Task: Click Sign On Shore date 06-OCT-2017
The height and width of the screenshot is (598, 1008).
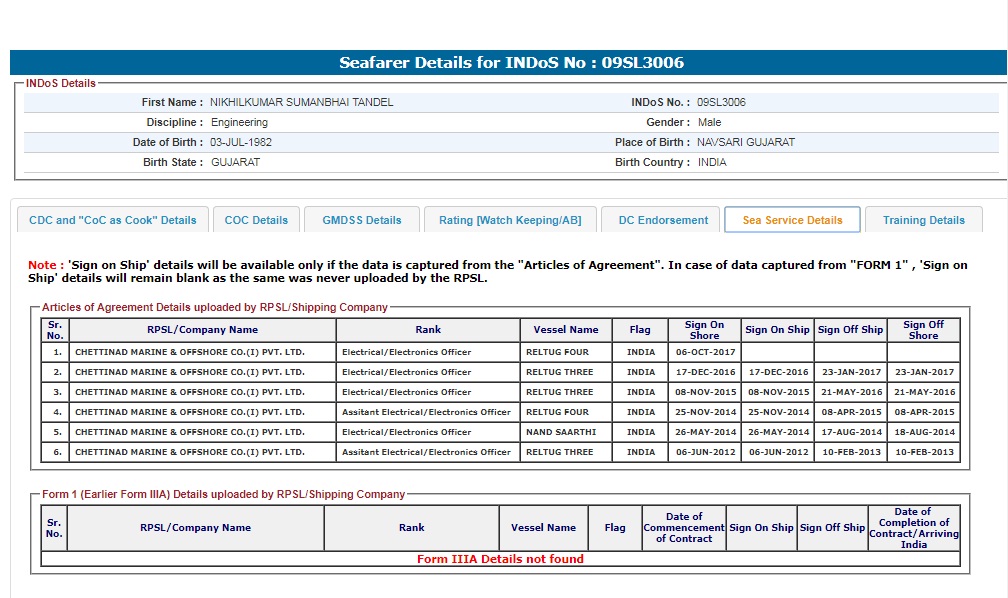Action: (x=704, y=352)
